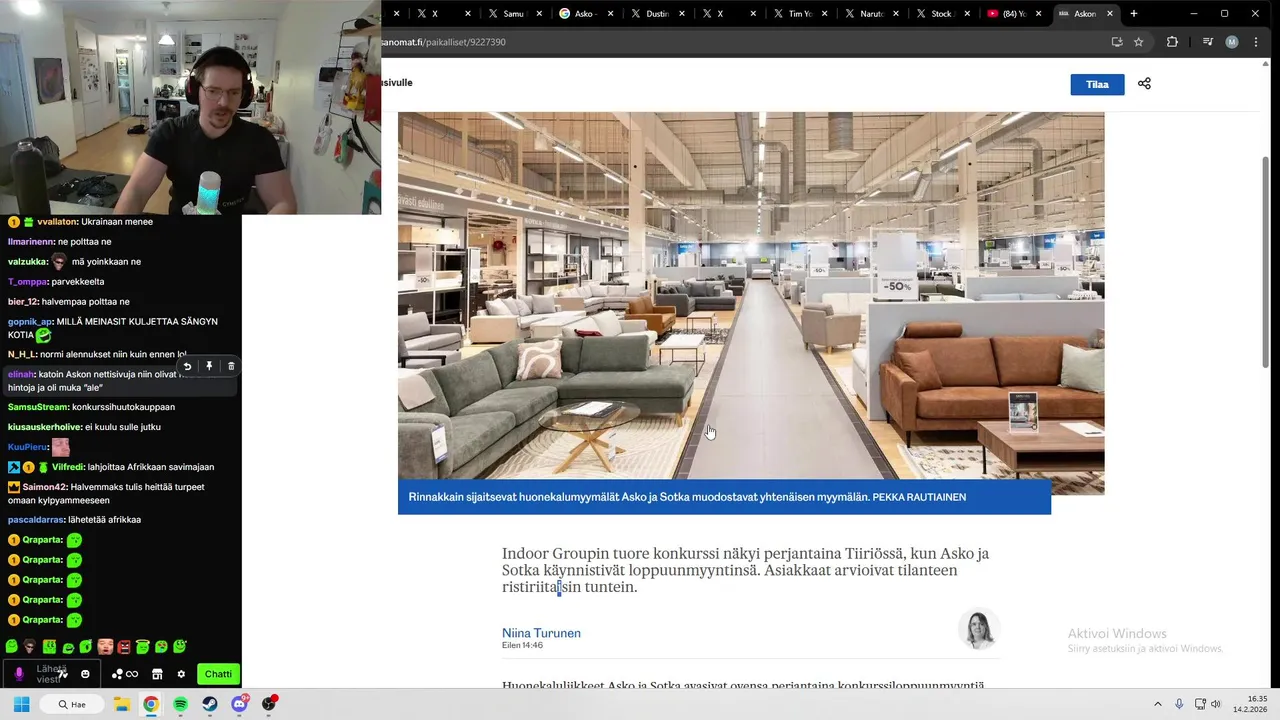This screenshot has width=1280, height=720.
Task: Click the streamer webcam video
Action: pos(190,107)
